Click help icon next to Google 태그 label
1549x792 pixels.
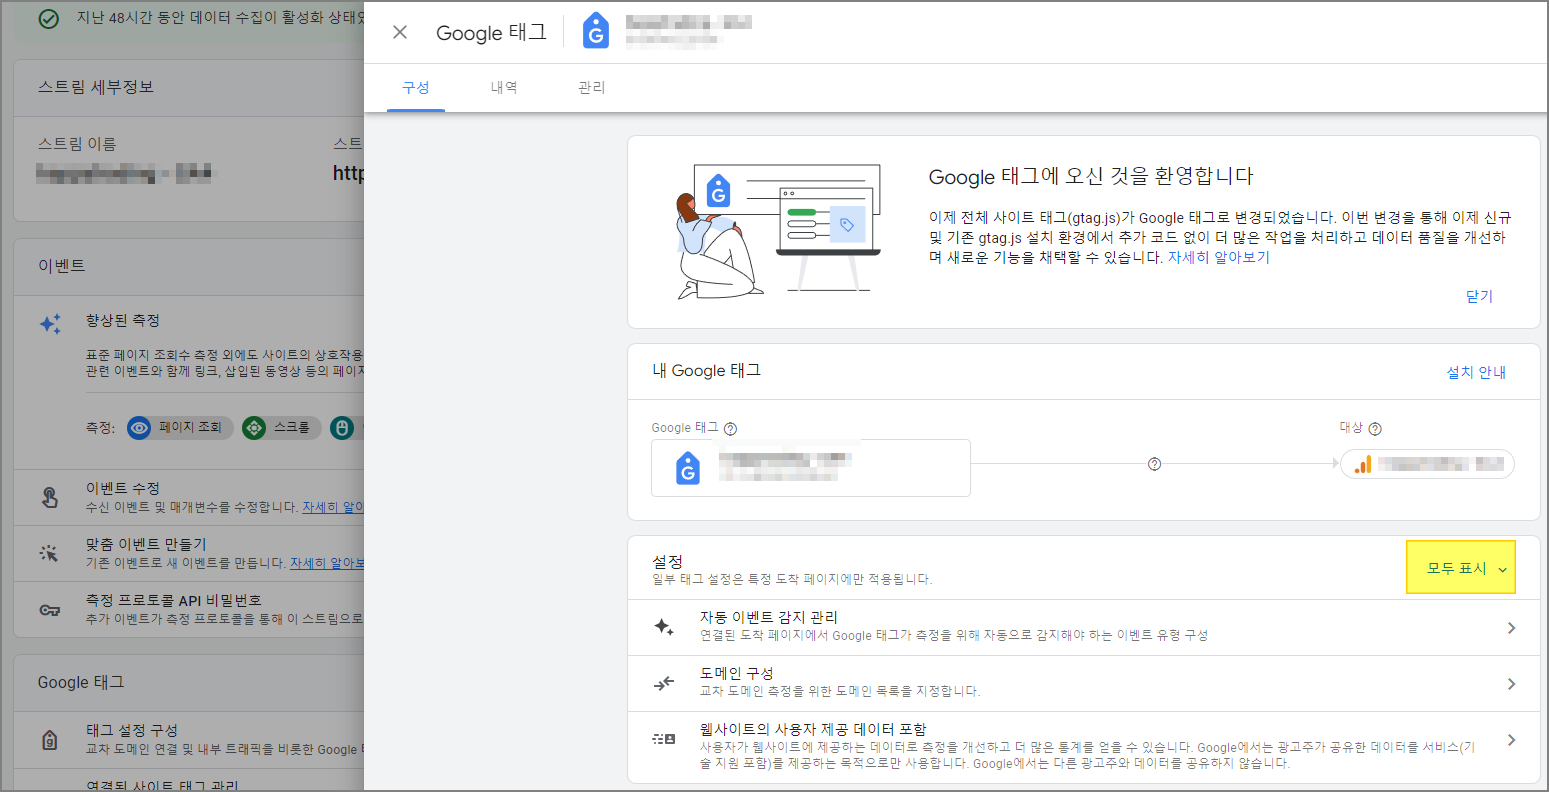[731, 429]
